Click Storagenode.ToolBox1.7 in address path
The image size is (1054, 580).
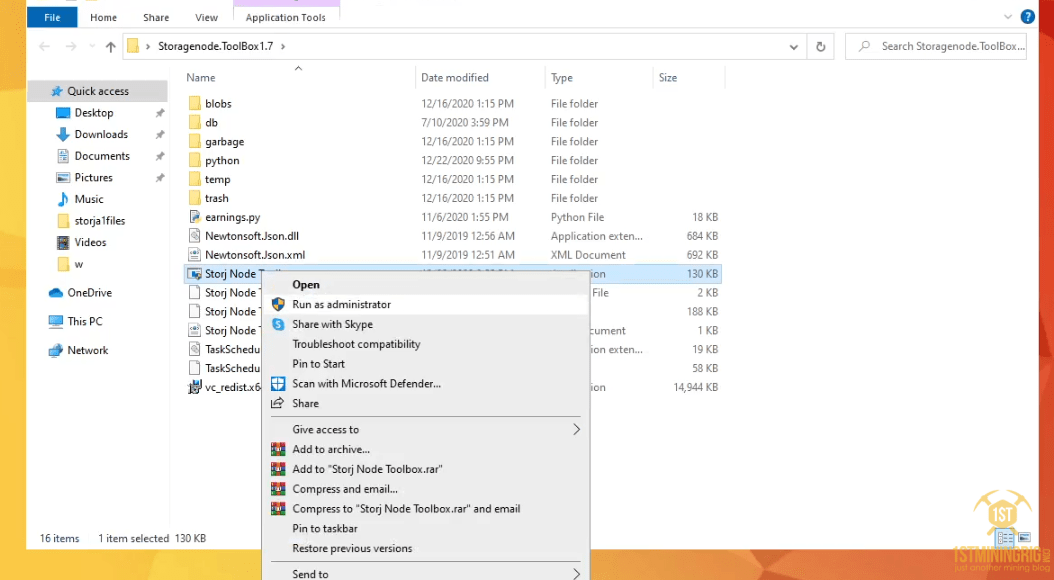(216, 46)
